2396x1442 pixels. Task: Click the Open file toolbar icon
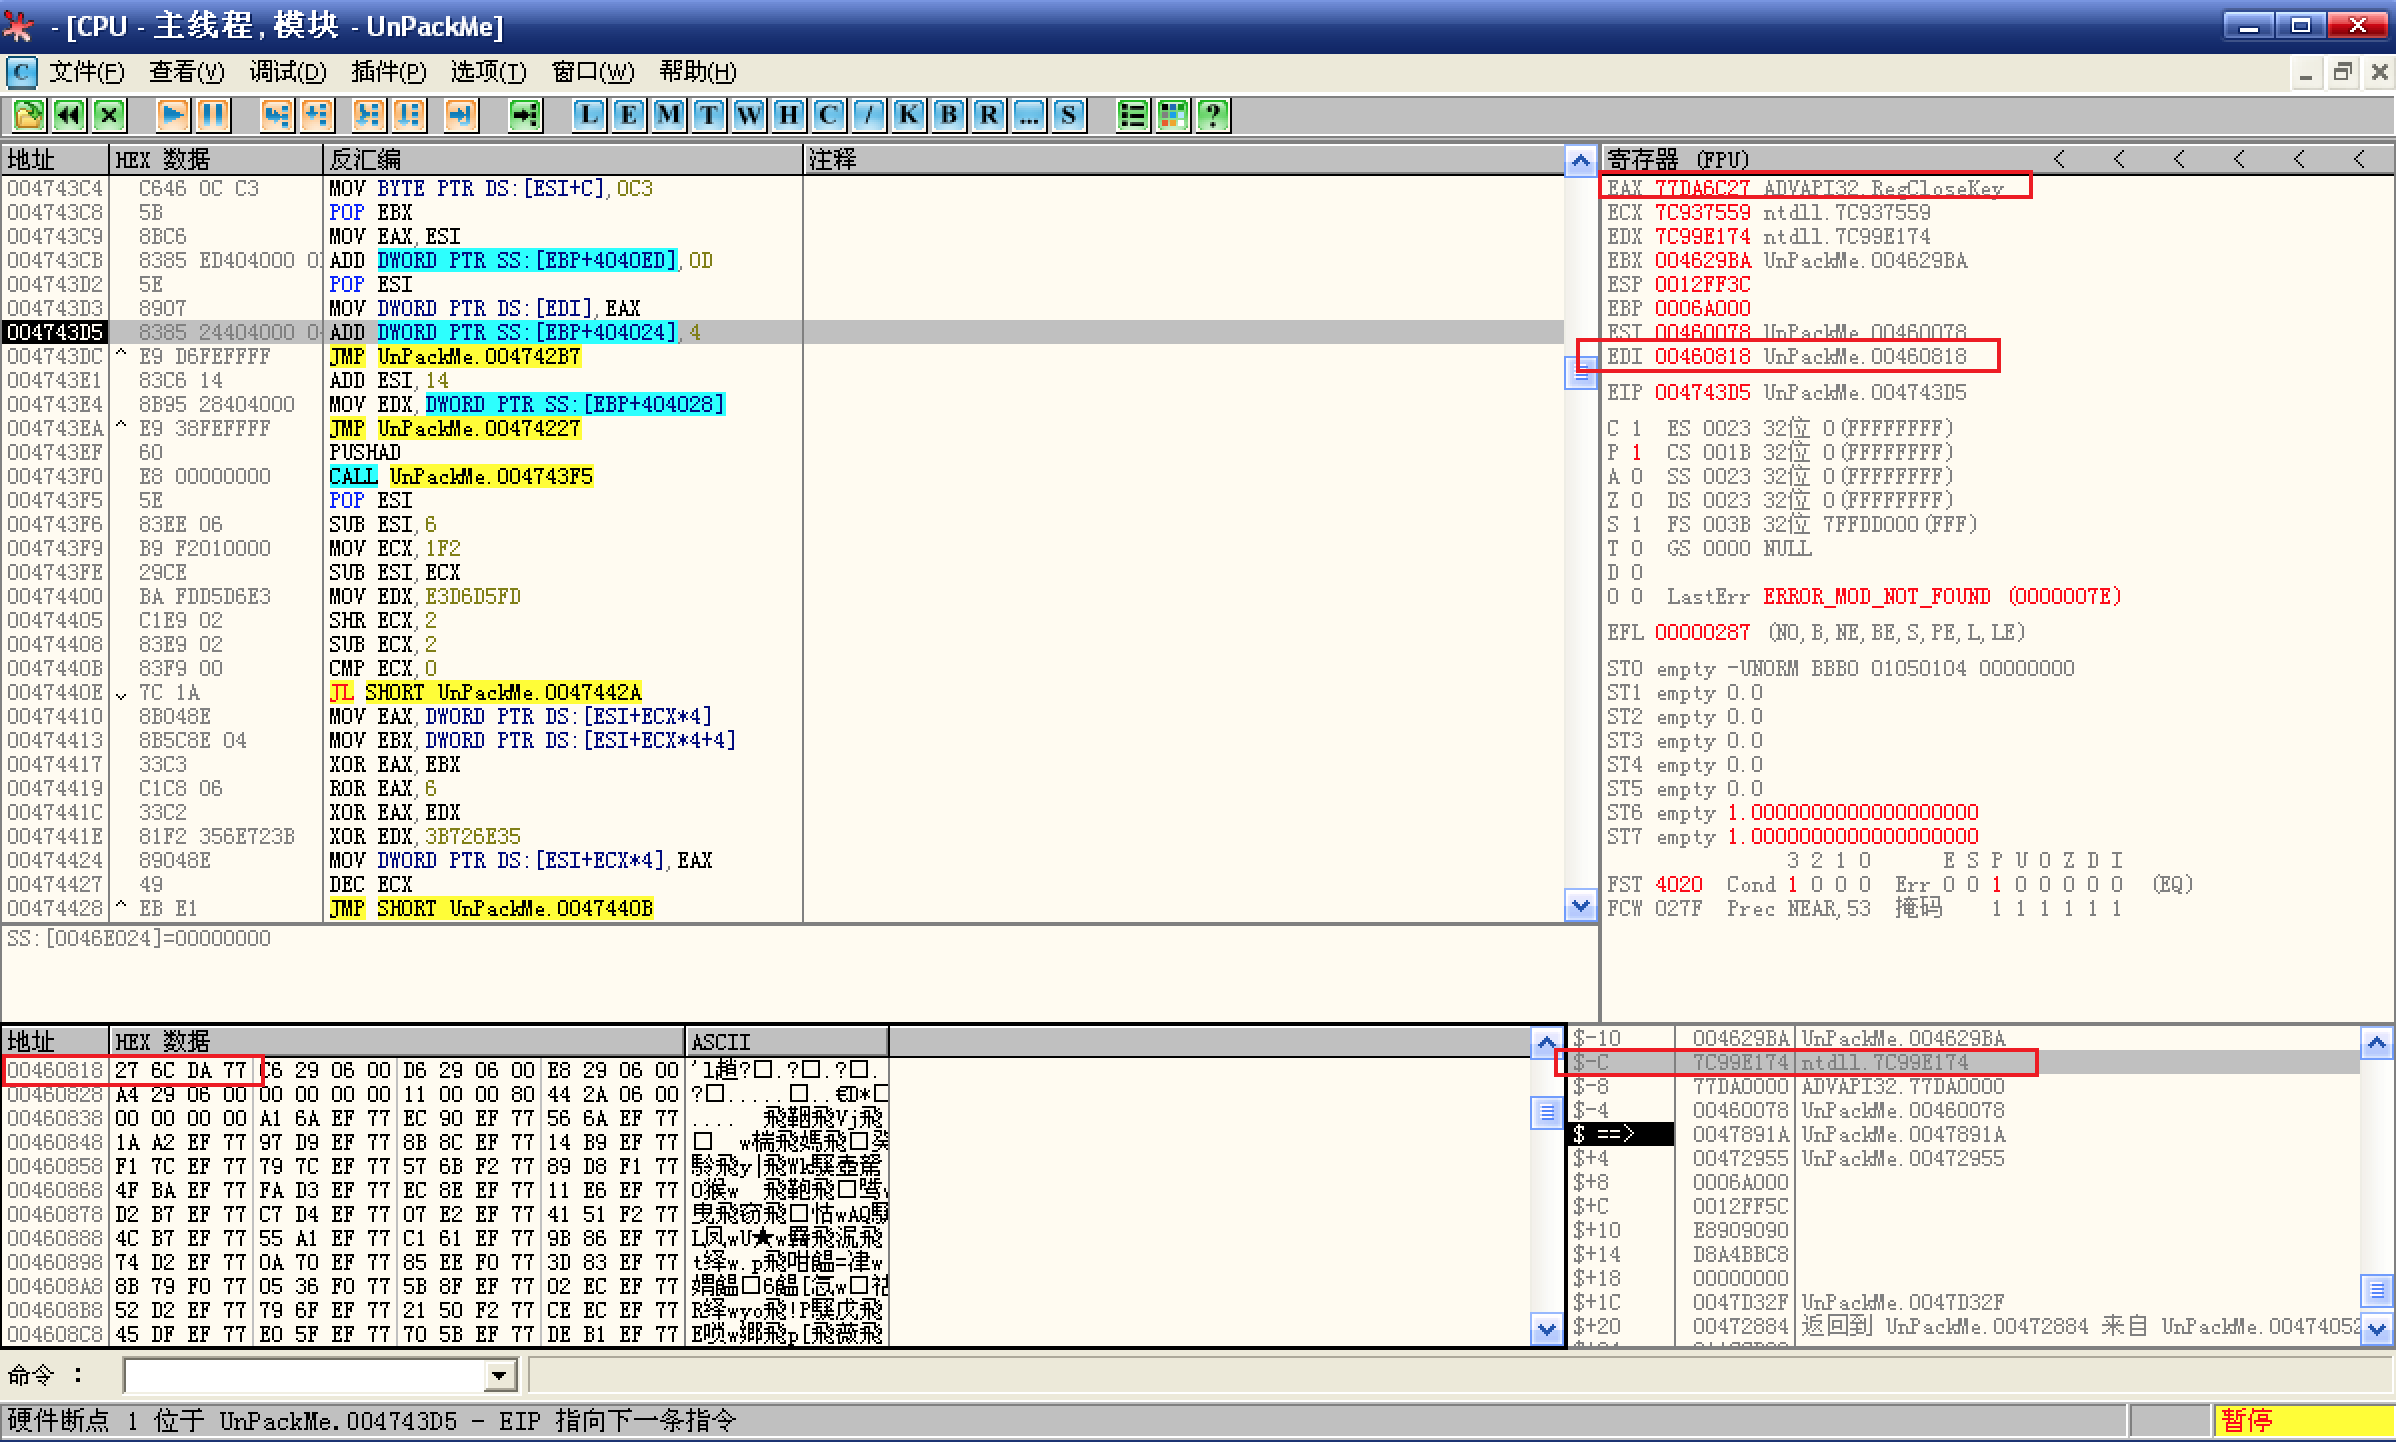pyautogui.click(x=28, y=115)
